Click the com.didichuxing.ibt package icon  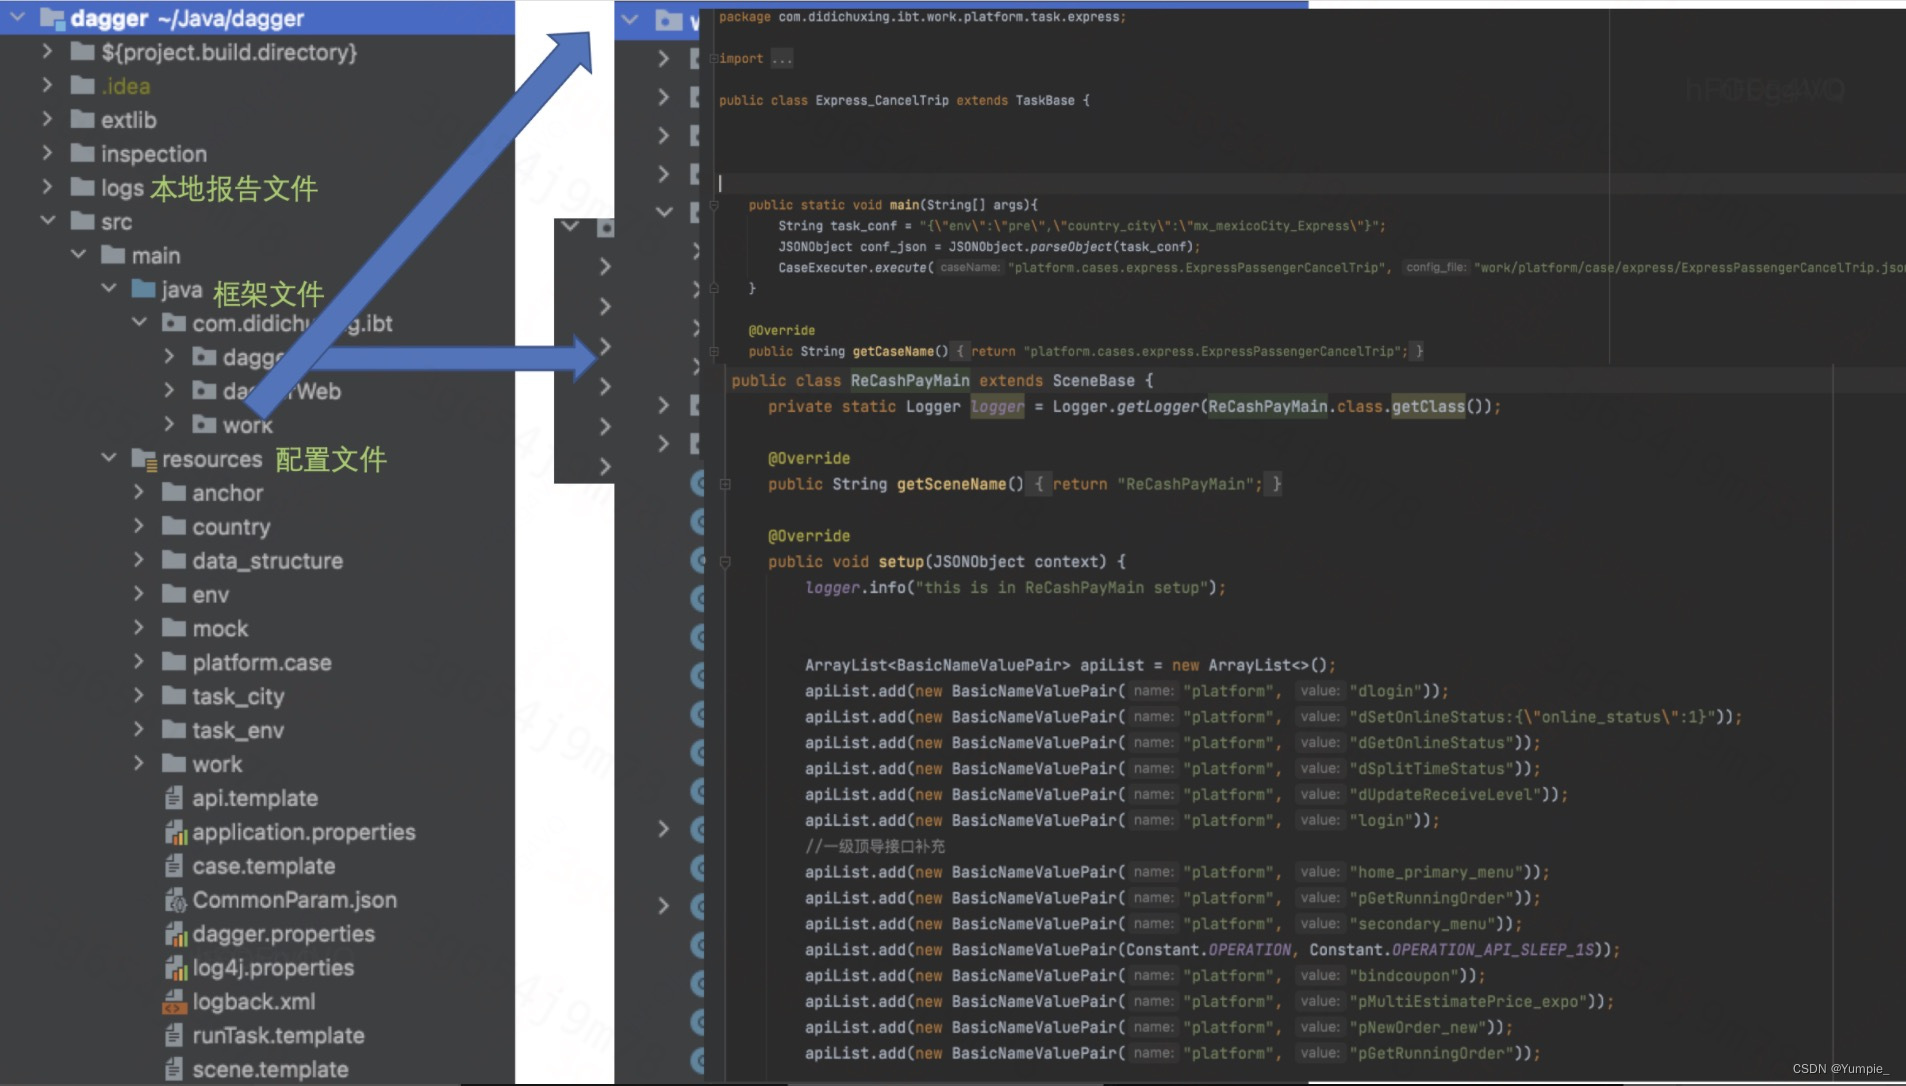click(174, 323)
